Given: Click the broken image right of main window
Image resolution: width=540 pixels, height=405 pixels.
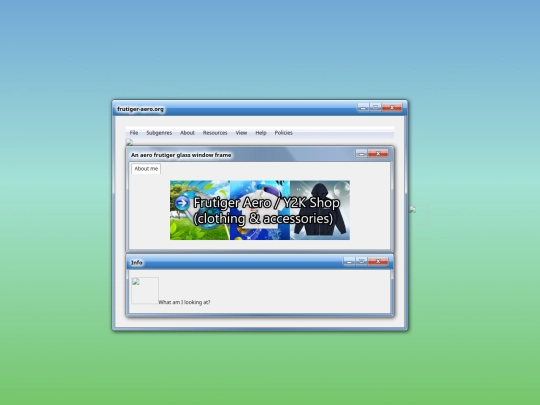Looking at the screenshot, I should 418,215.
